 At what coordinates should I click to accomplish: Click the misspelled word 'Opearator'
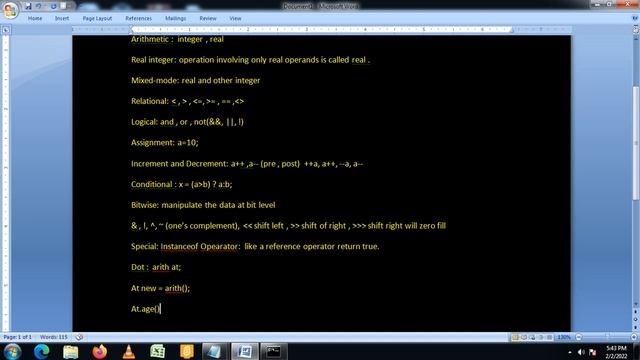click(219, 247)
